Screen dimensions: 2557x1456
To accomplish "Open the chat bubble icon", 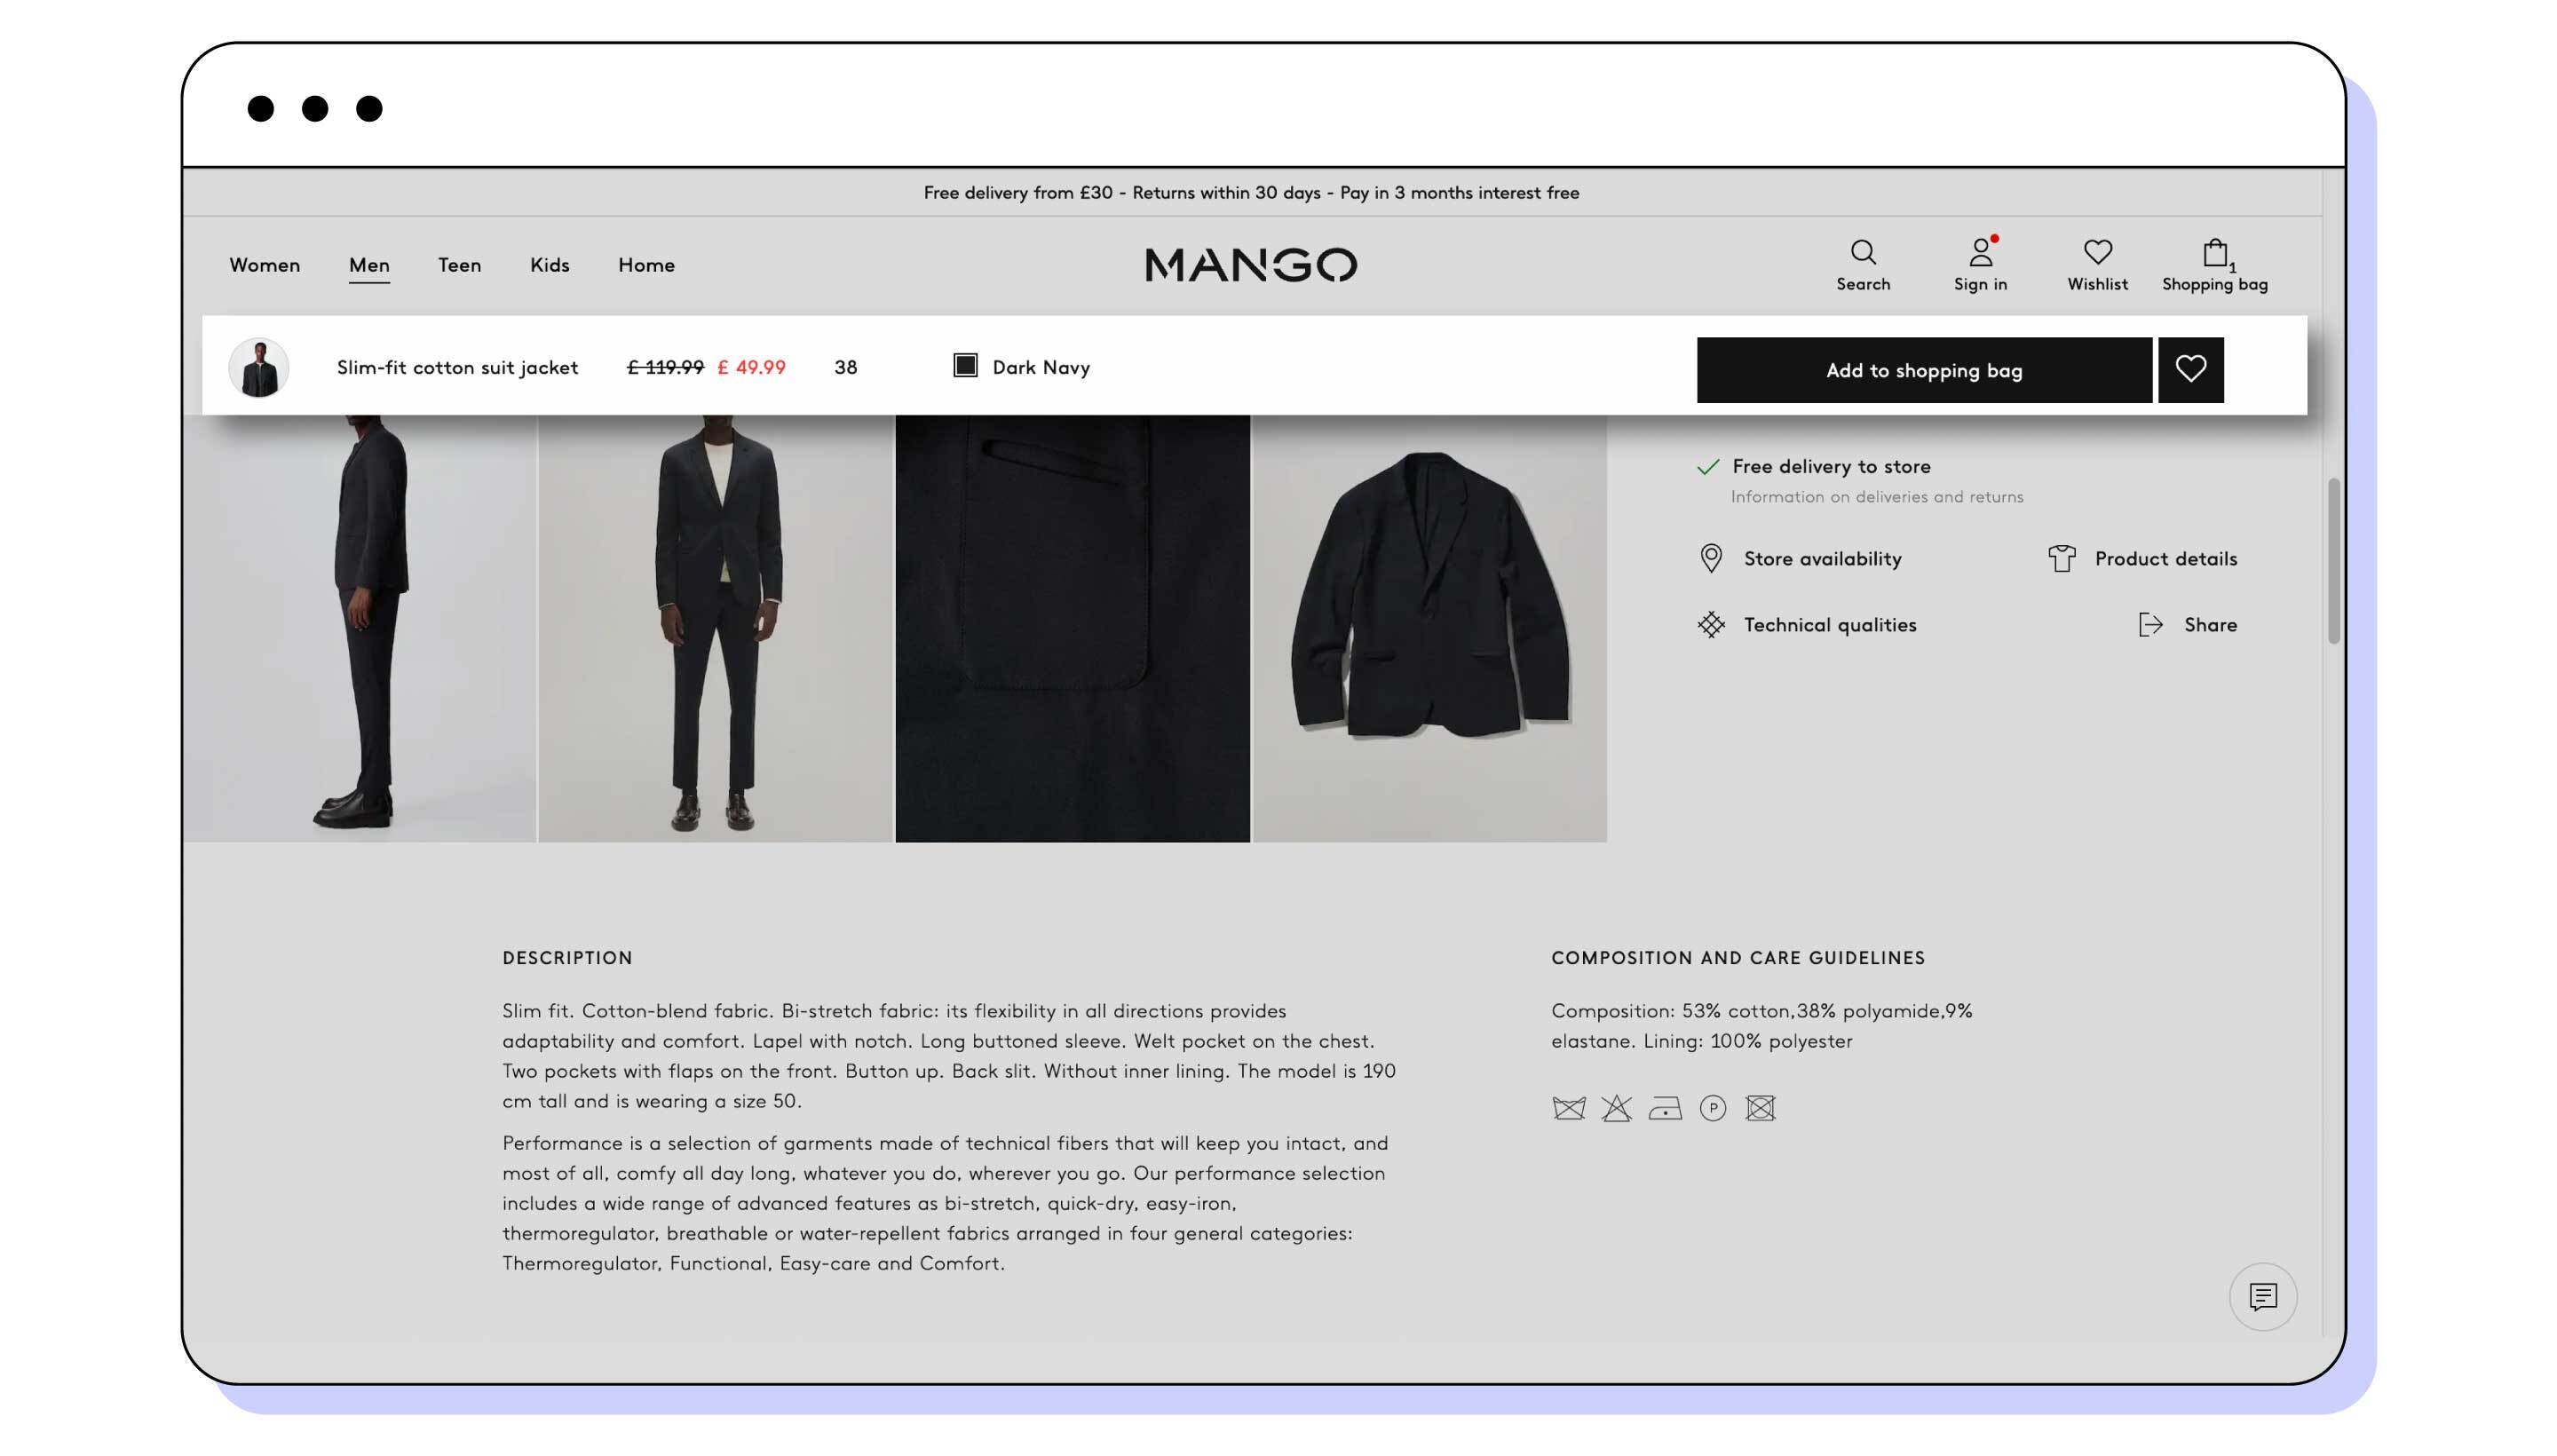I will pyautogui.click(x=2262, y=1297).
